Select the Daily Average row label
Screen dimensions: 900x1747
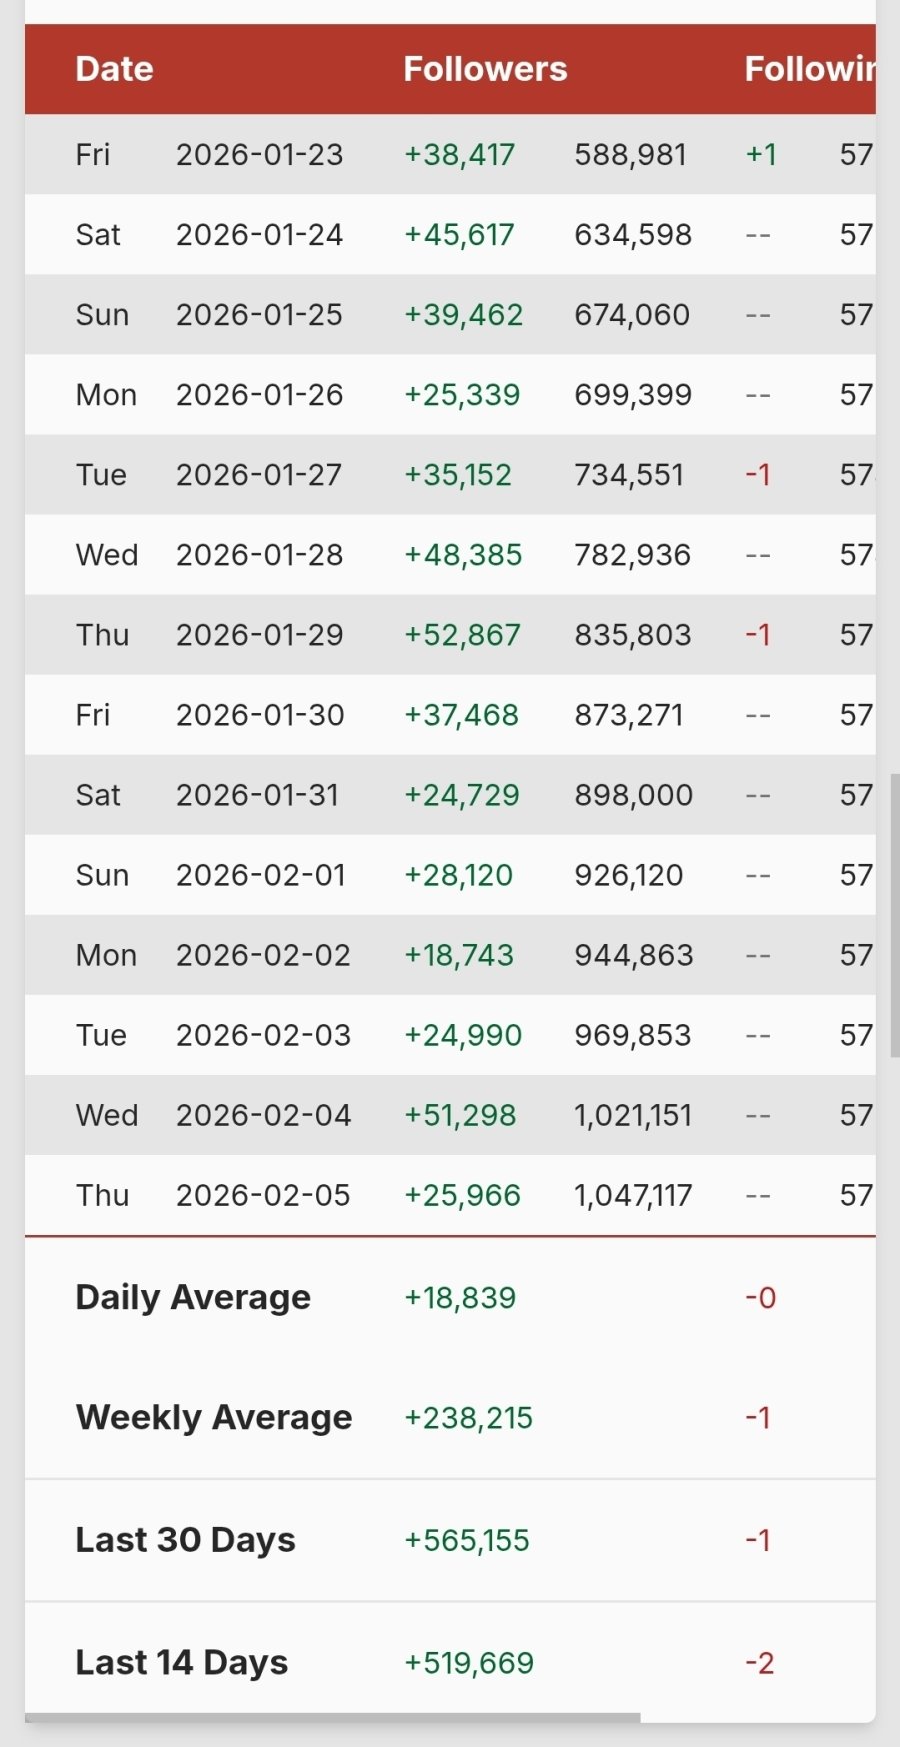(193, 1297)
